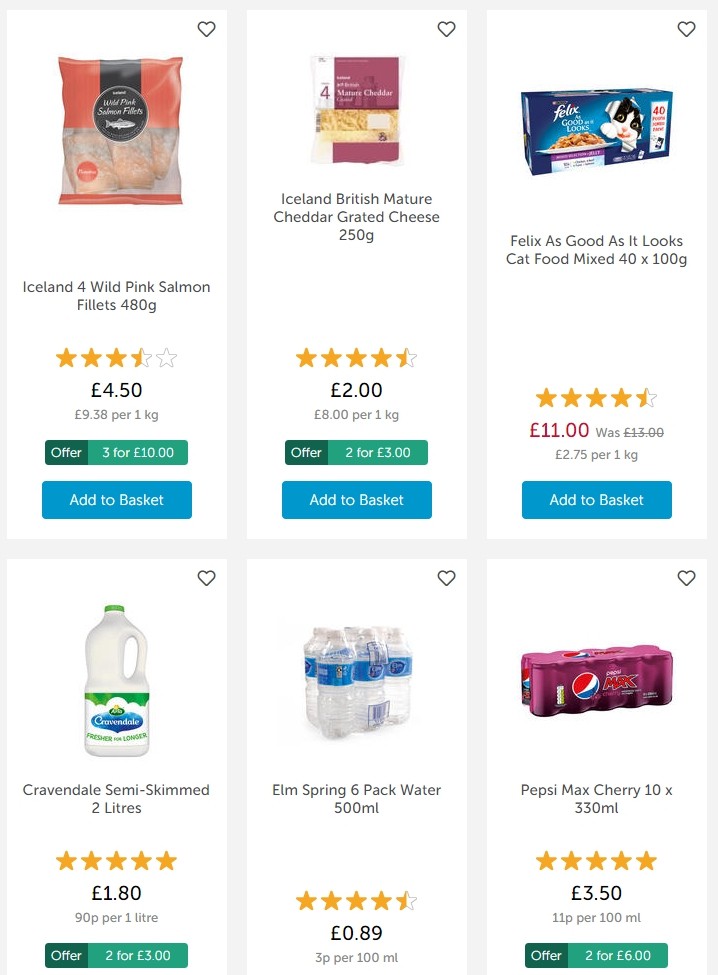The image size is (718, 975).
Task: Add British Mature Cheddar Grated Cheese to basket
Action: point(356,500)
